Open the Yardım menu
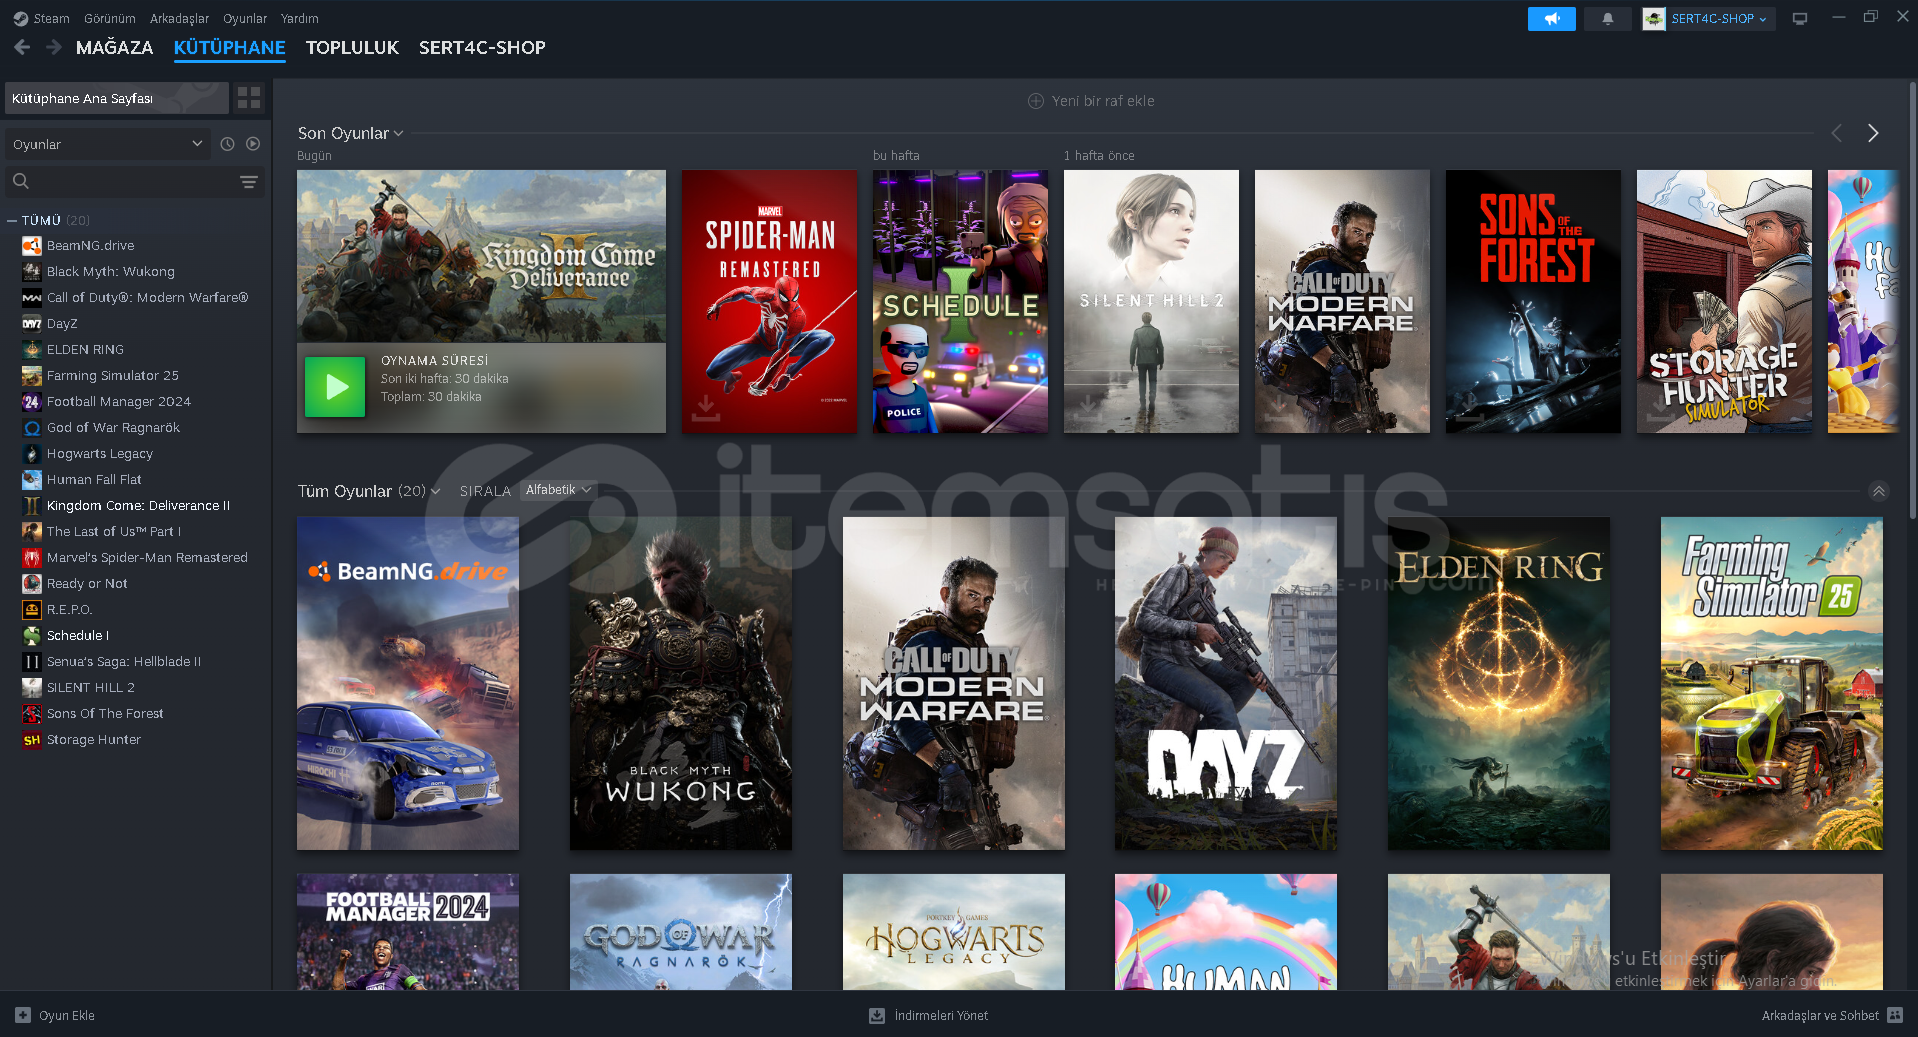 tap(300, 18)
